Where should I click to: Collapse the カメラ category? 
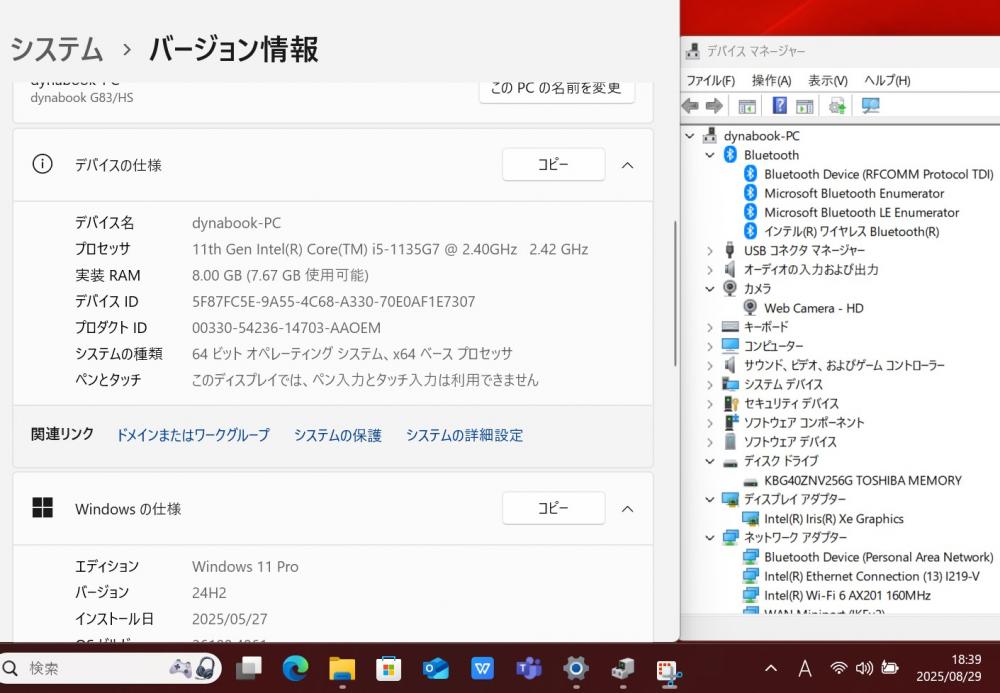click(x=710, y=289)
